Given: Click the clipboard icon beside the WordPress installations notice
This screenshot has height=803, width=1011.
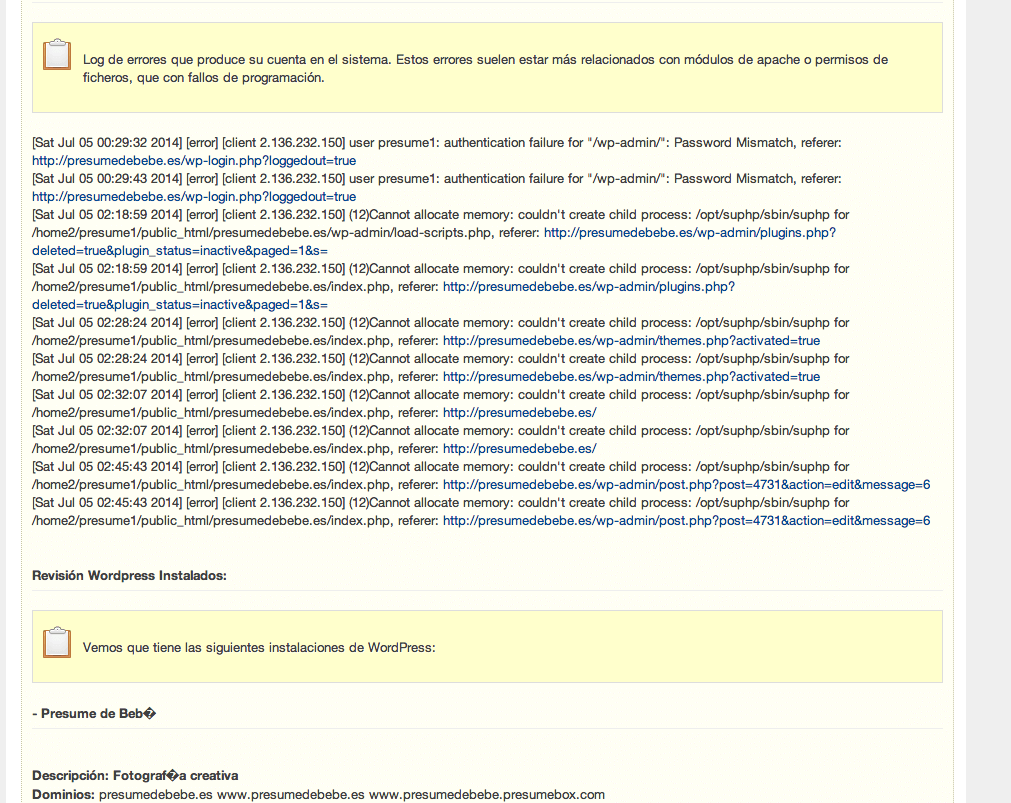Looking at the screenshot, I should pyautogui.click(x=57, y=642).
